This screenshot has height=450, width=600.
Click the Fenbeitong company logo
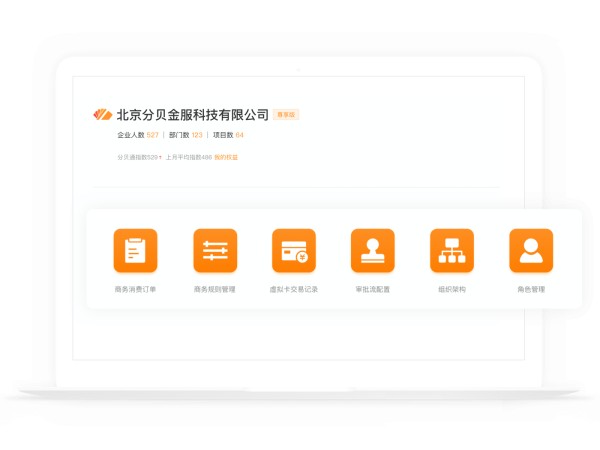103,114
